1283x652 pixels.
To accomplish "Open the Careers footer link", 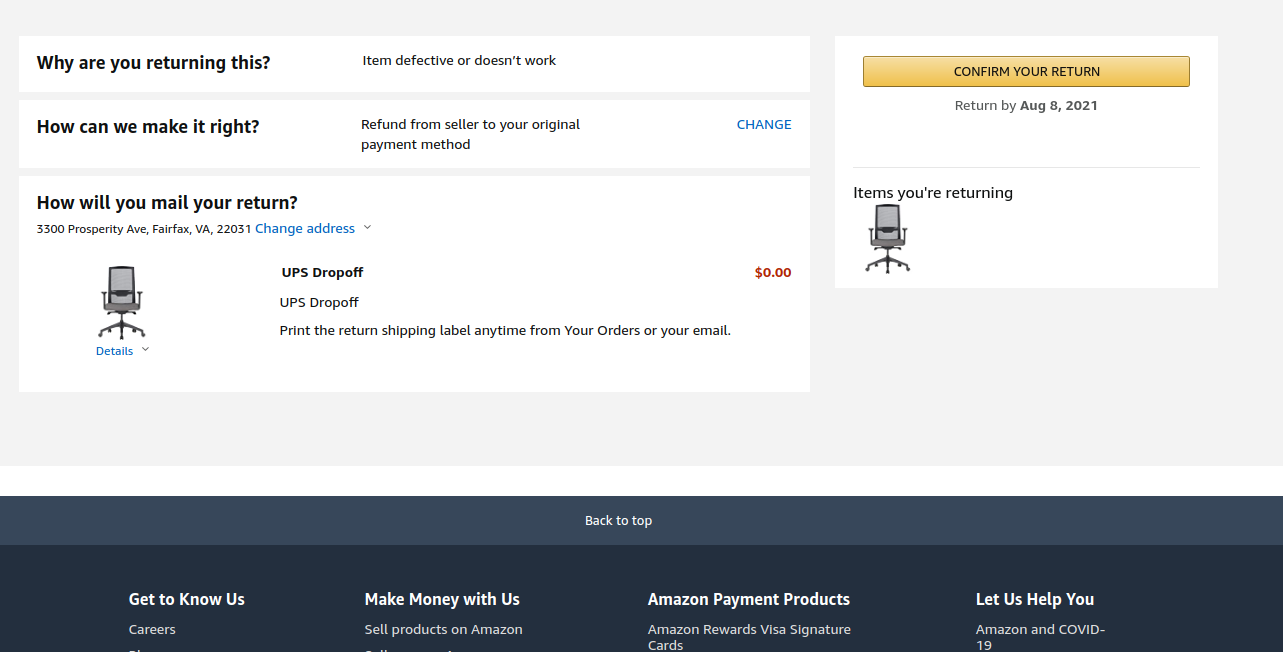I will point(152,630).
